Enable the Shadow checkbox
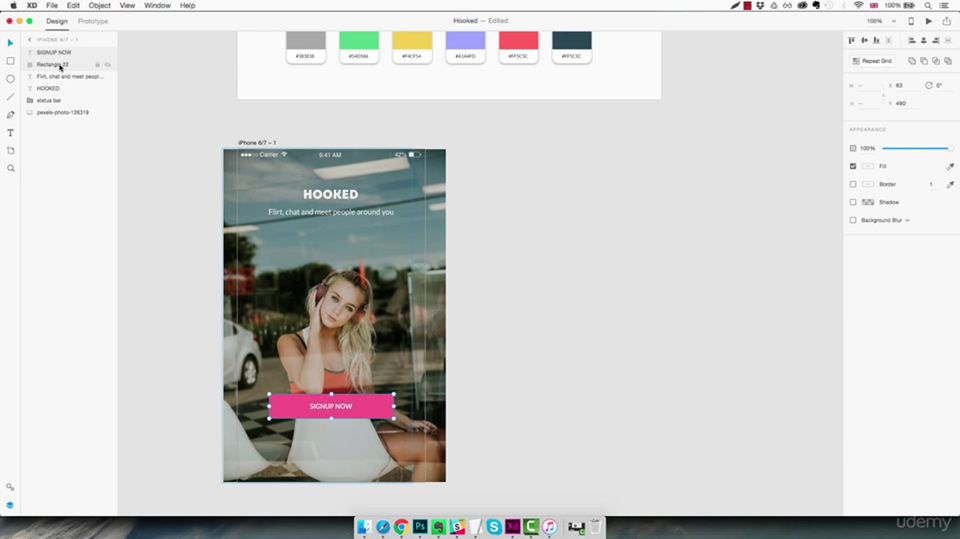The width and height of the screenshot is (960, 539). click(853, 202)
